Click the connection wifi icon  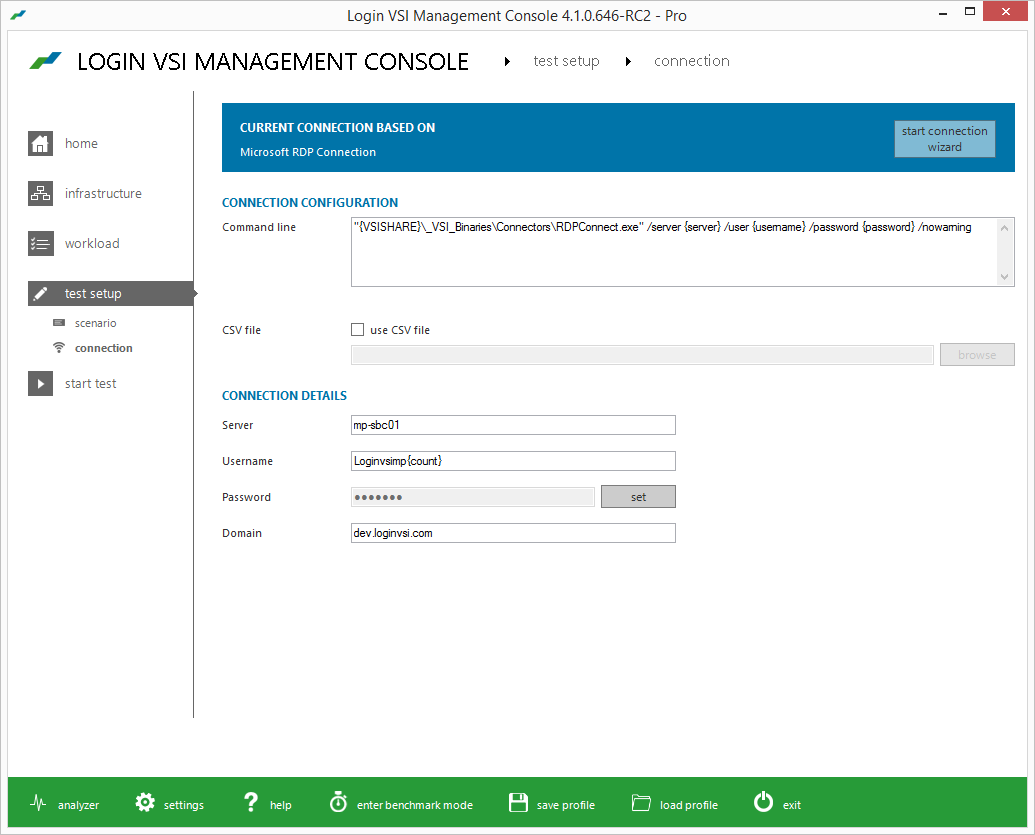click(59, 347)
